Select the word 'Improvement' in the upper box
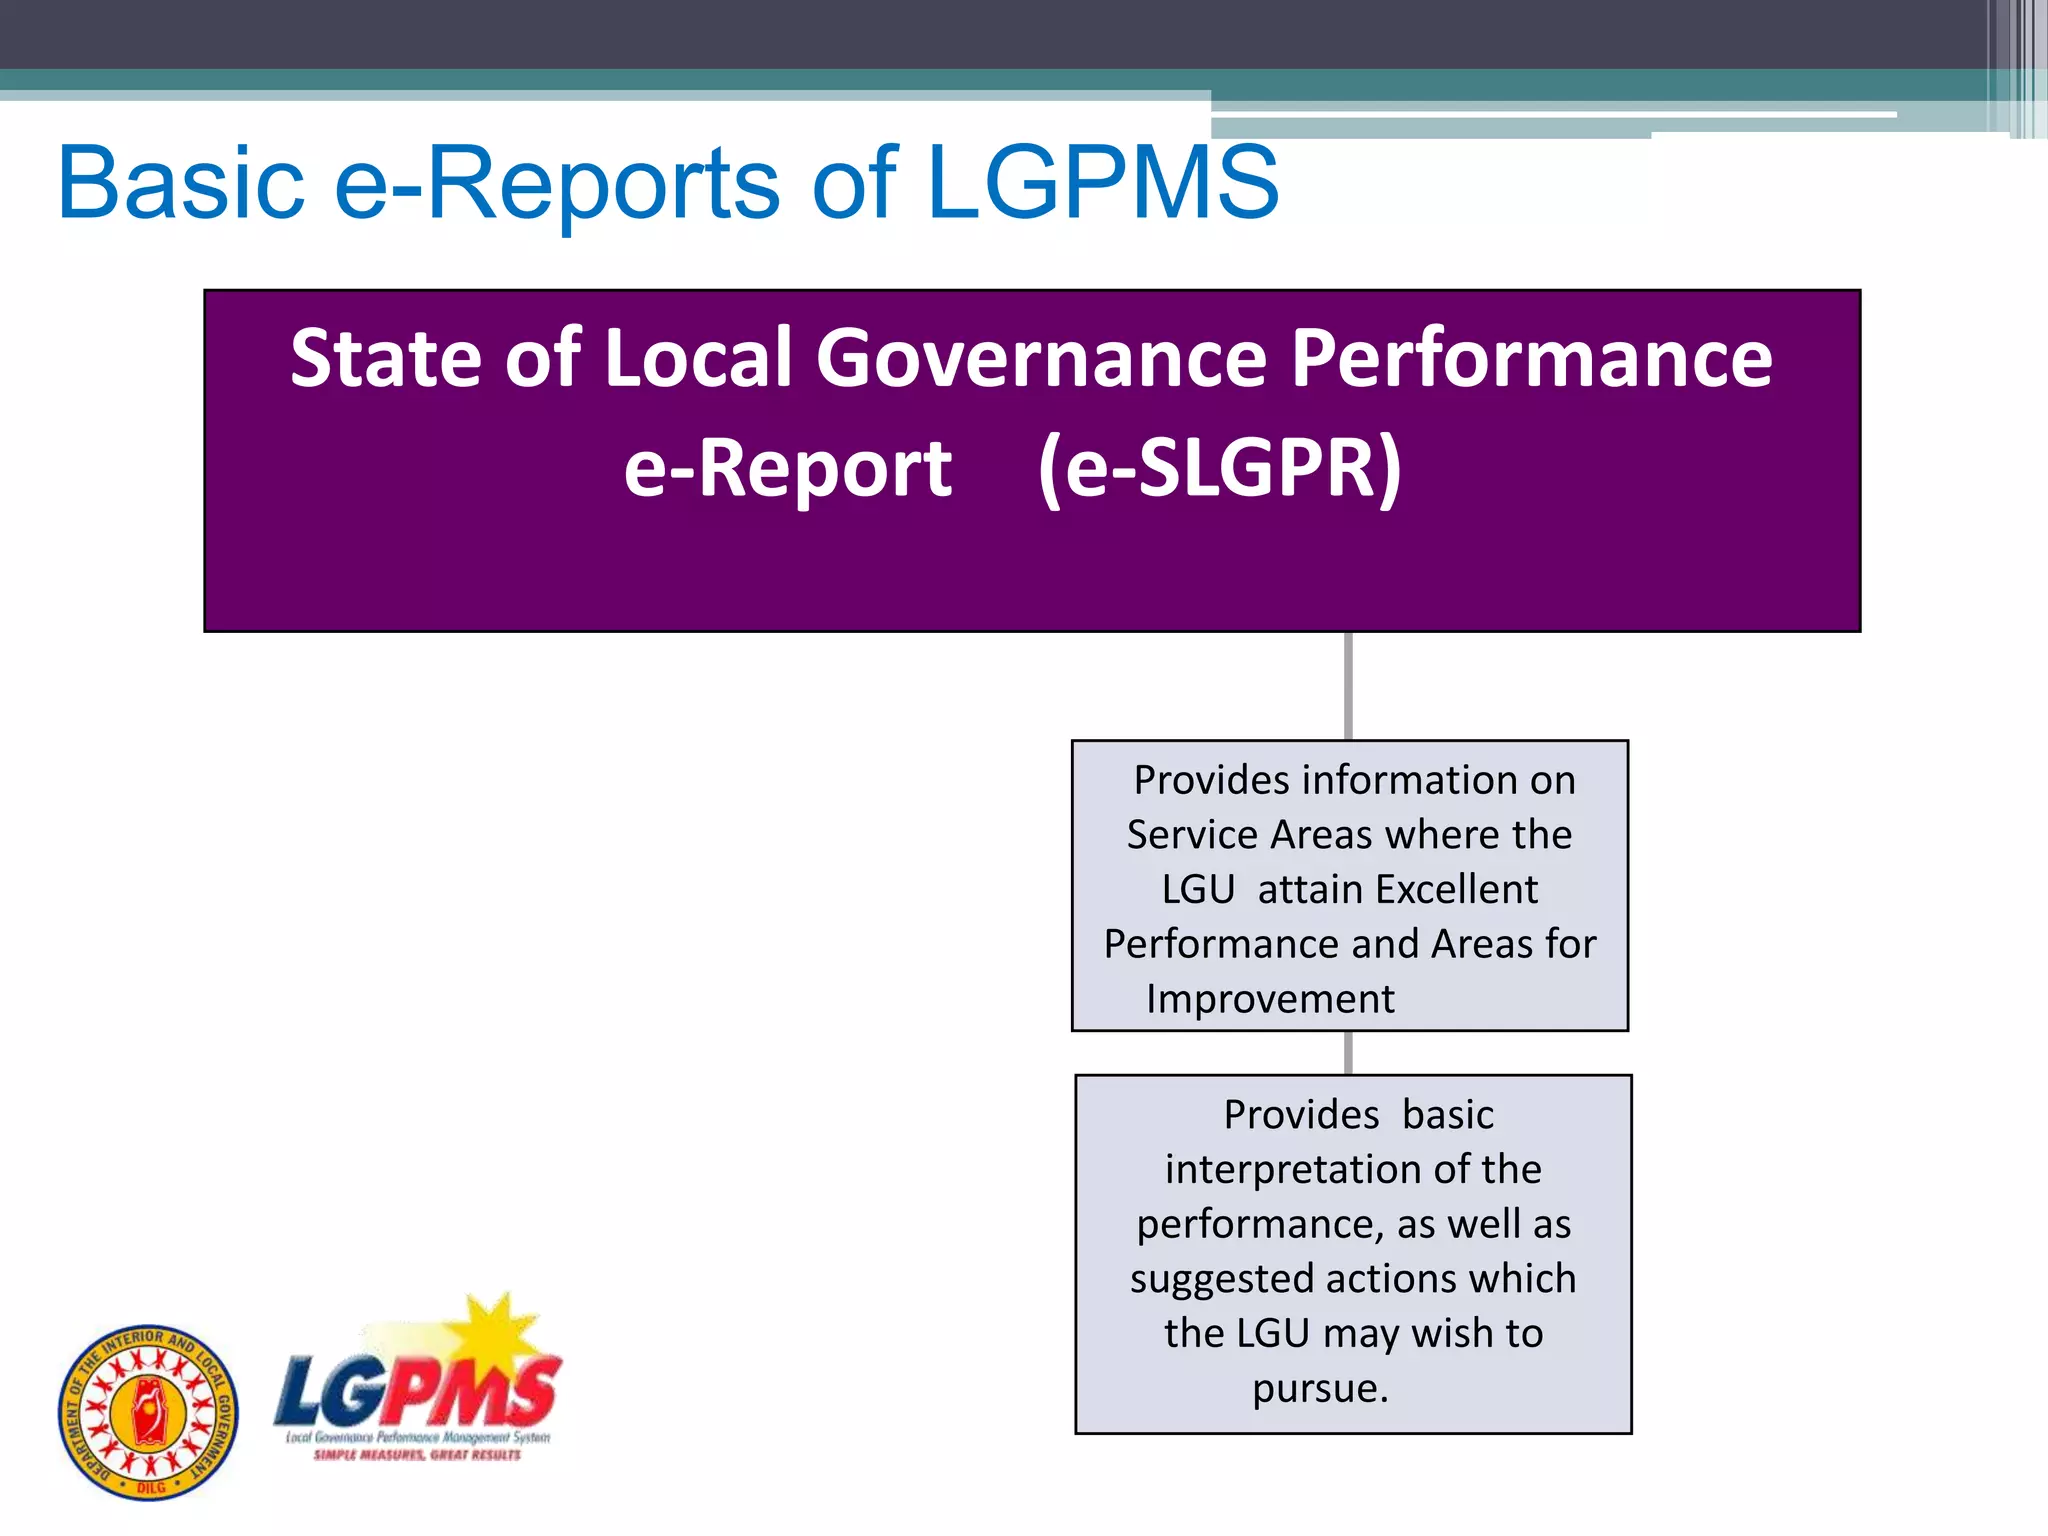The image size is (2048, 1536). click(1270, 999)
